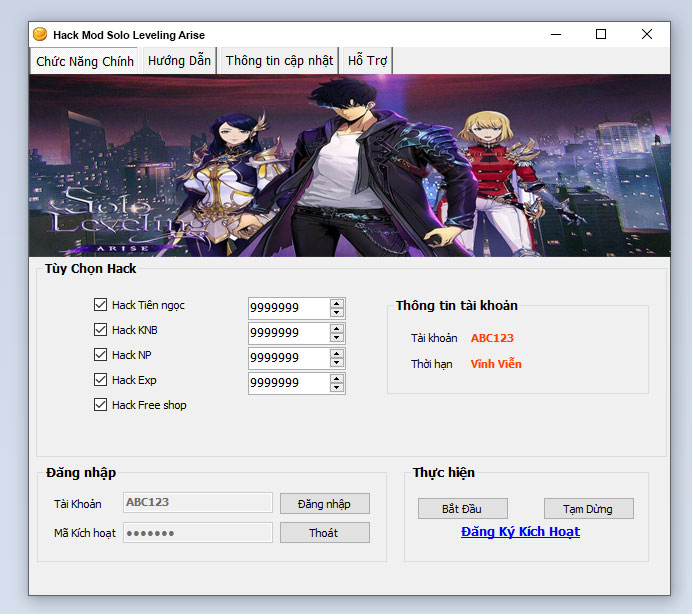Image resolution: width=693 pixels, height=616 pixels.
Task: Decrease Hack NP value with down arrow
Action: coord(337,362)
